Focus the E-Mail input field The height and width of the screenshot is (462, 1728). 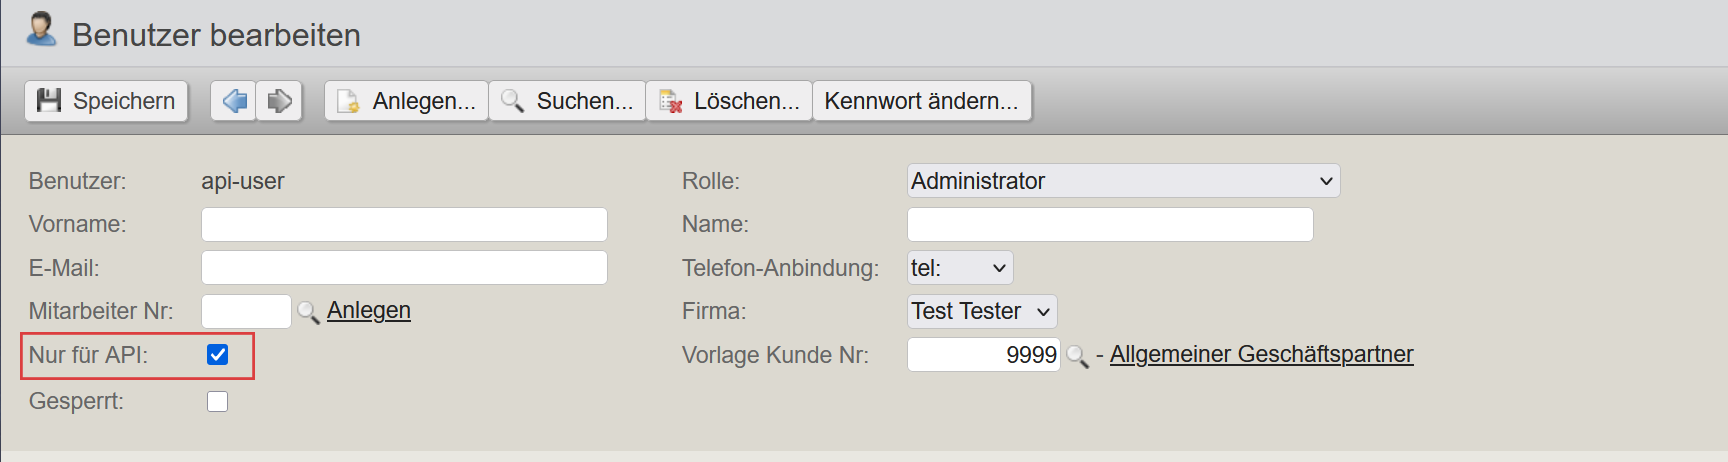404,268
